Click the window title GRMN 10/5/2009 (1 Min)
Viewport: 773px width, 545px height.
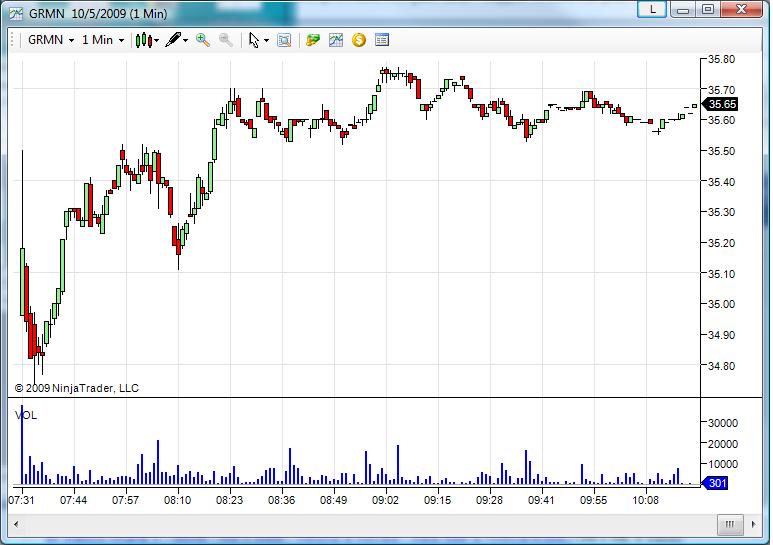(98, 14)
